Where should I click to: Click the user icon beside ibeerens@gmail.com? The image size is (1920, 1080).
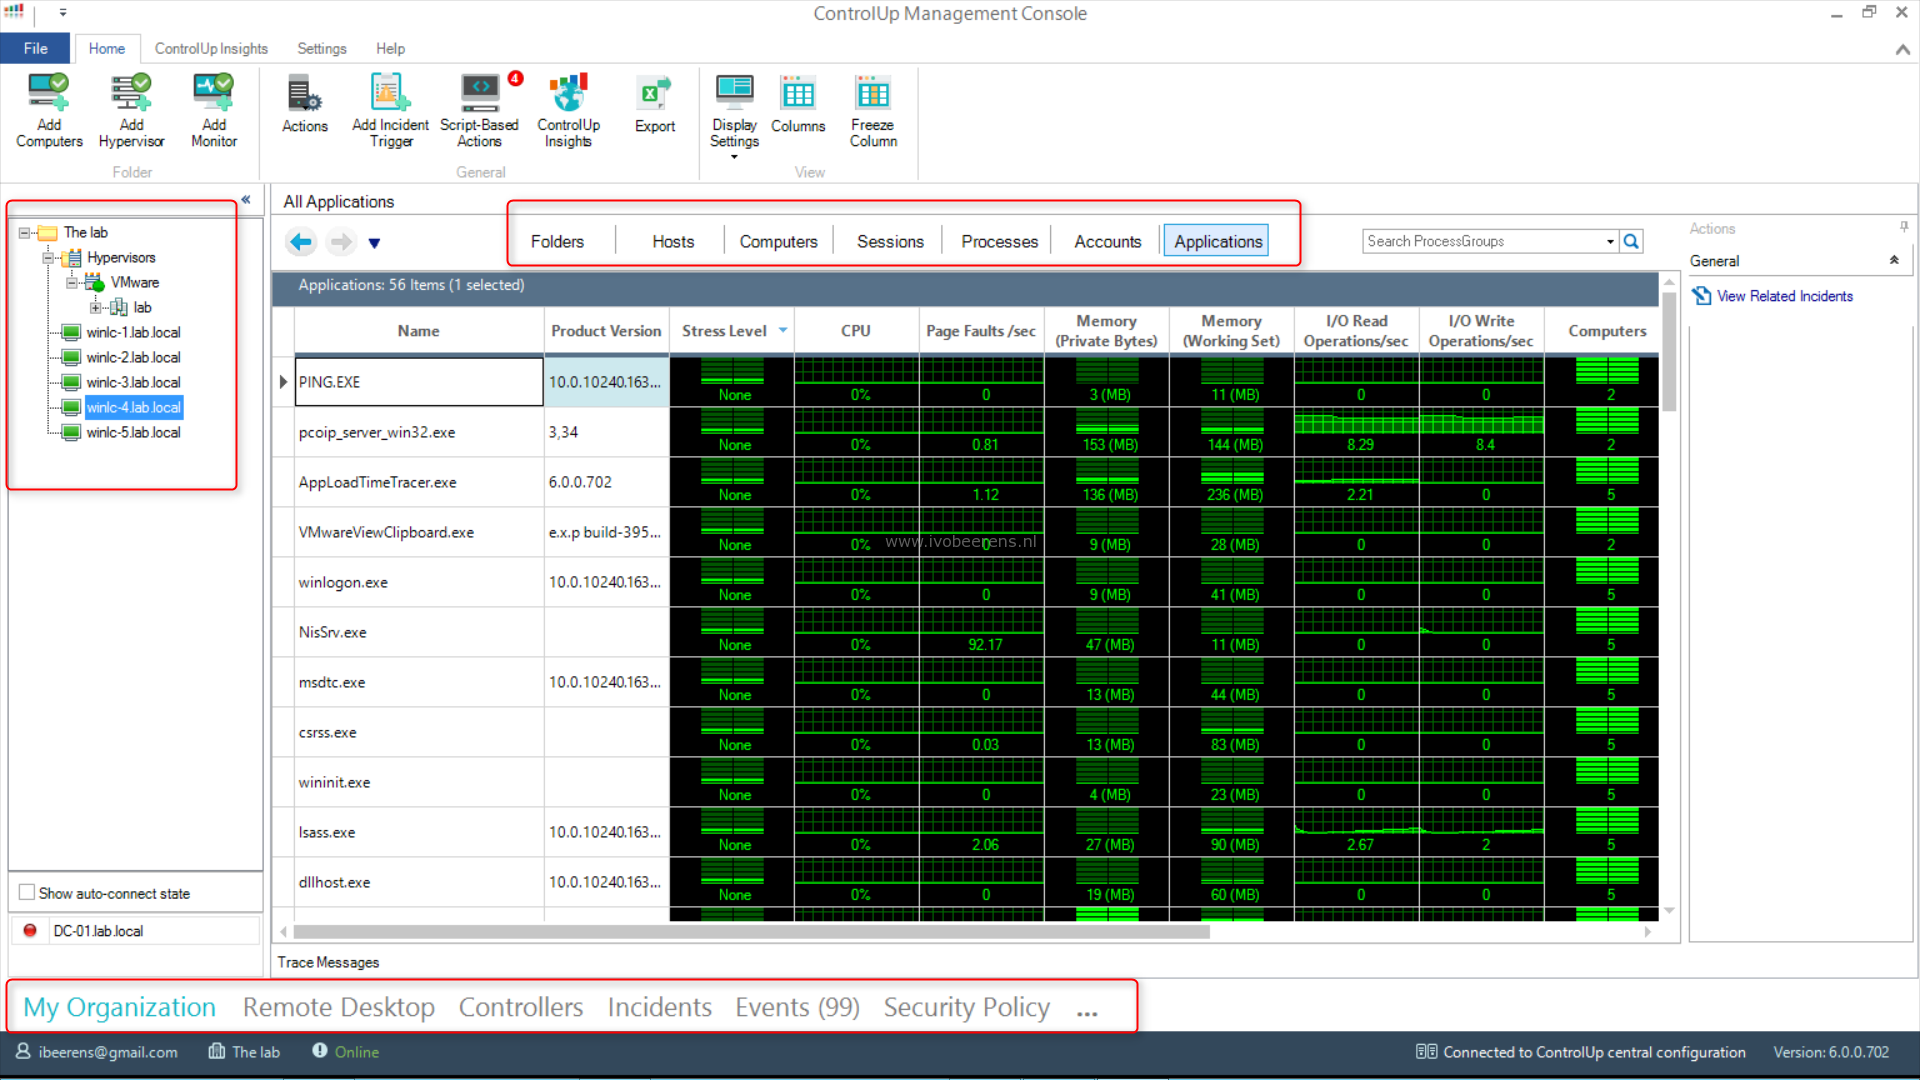pyautogui.click(x=23, y=1051)
